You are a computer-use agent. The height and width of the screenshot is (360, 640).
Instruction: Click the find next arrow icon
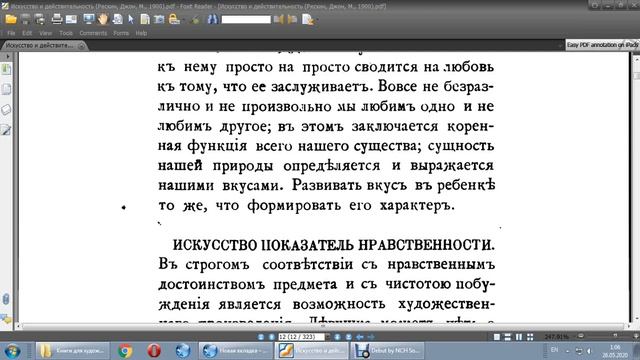click(x=293, y=19)
